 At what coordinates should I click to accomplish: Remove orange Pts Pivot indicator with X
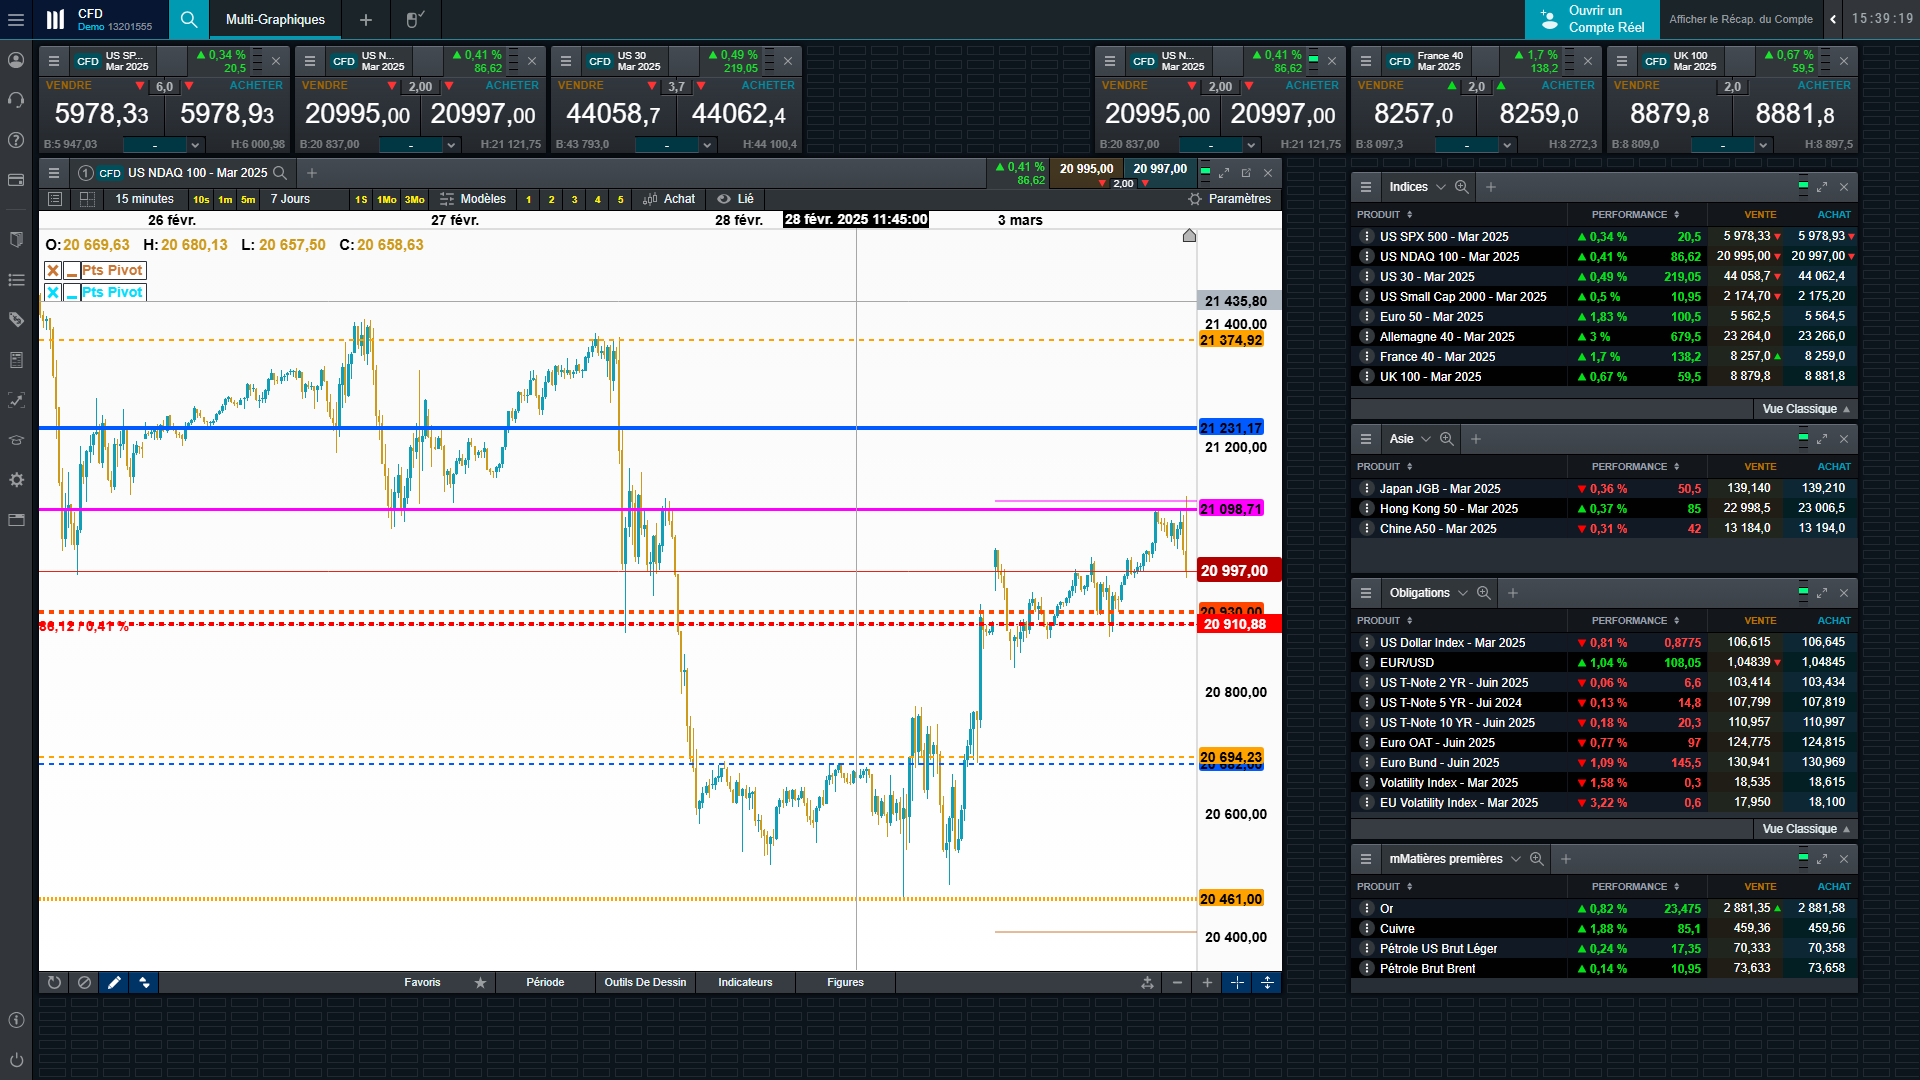tap(53, 271)
